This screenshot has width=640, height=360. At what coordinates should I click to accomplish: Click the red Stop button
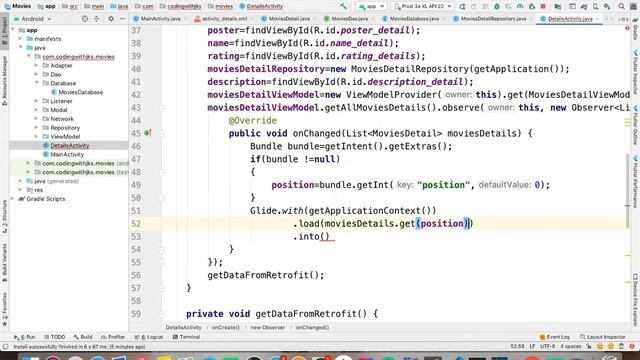pos(543,6)
